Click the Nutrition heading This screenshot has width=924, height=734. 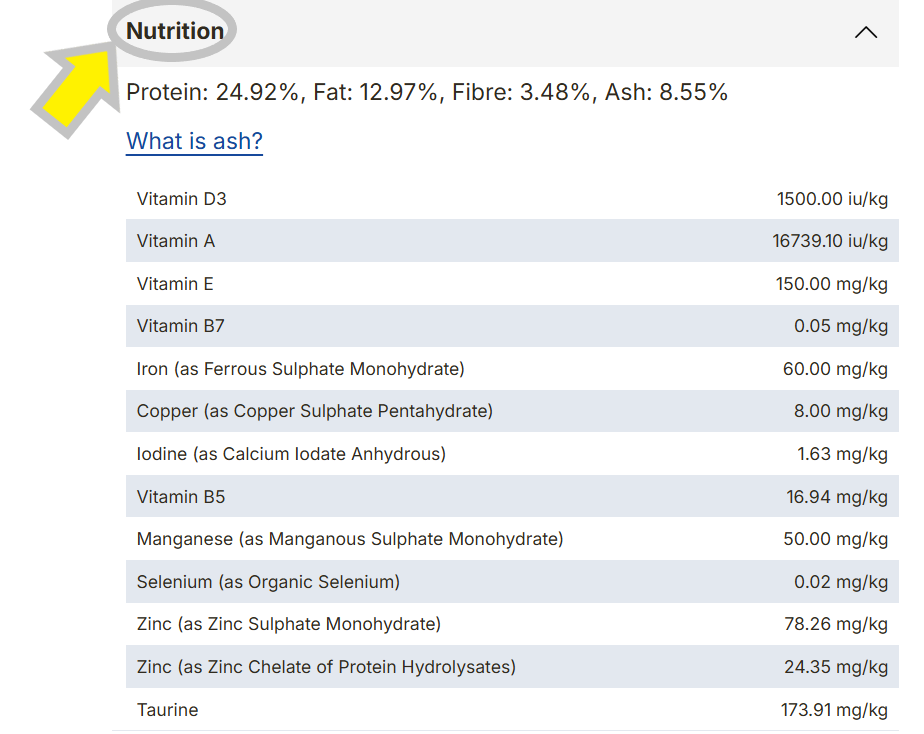pos(175,31)
